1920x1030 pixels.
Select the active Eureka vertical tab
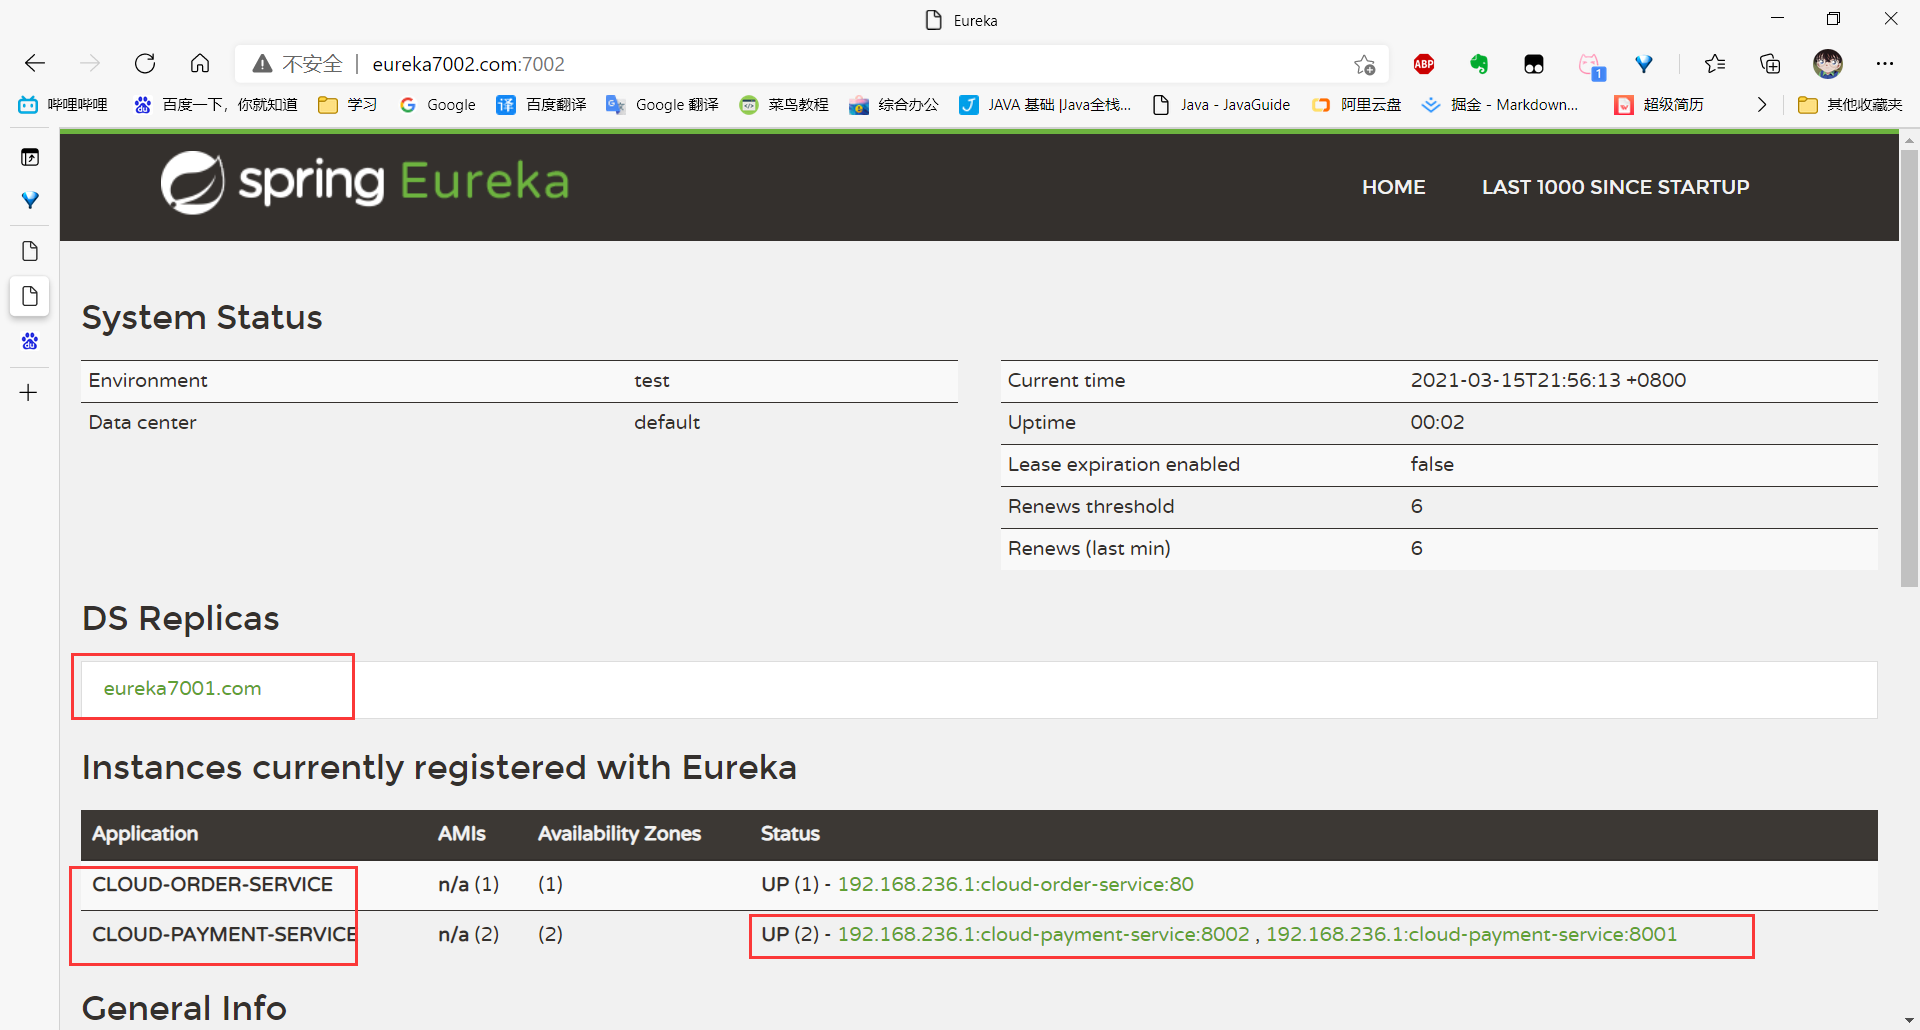click(30, 296)
